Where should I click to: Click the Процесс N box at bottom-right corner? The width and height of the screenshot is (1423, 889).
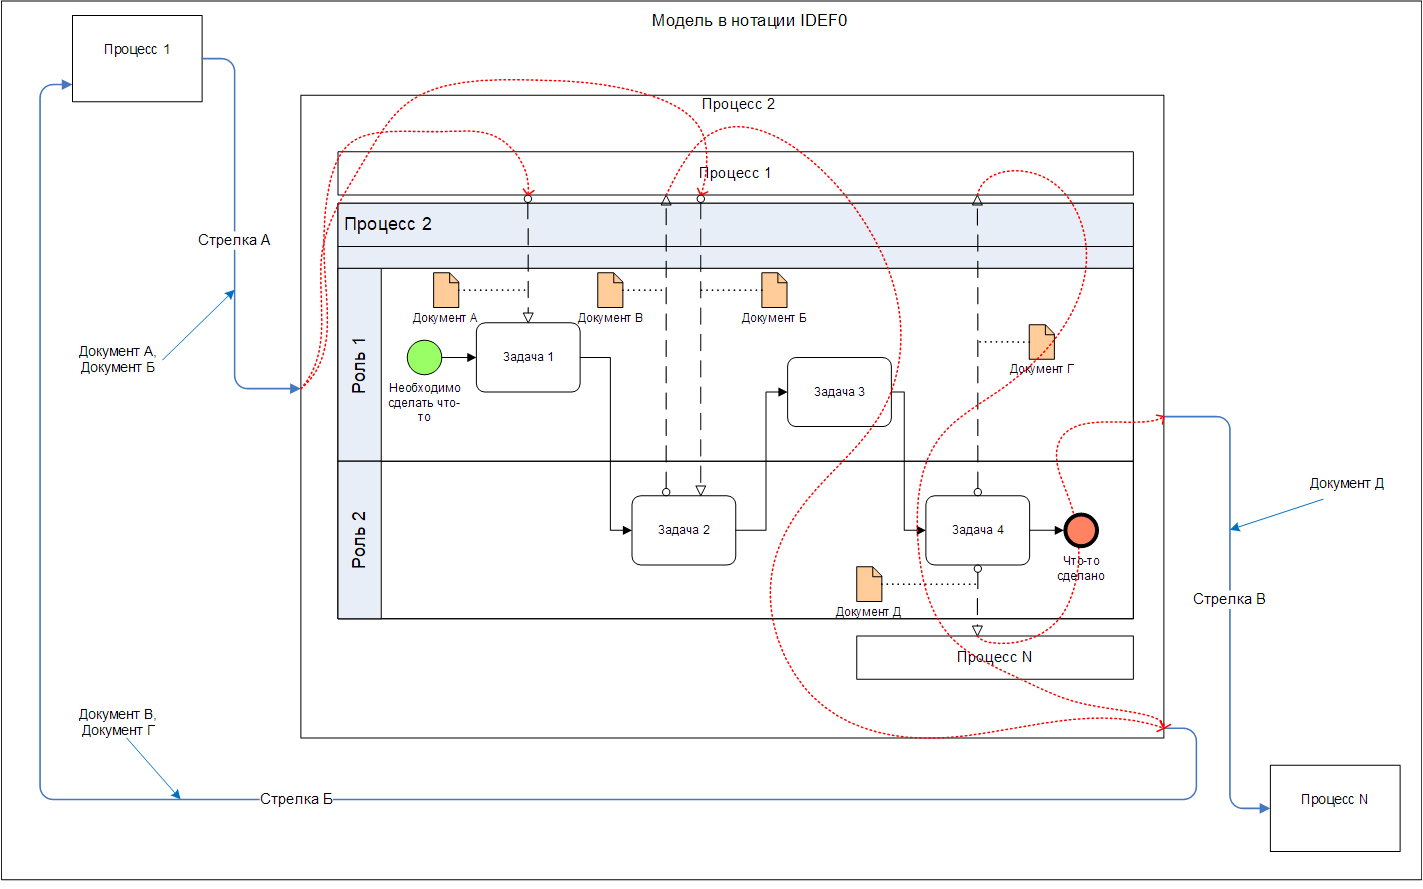point(1334,808)
